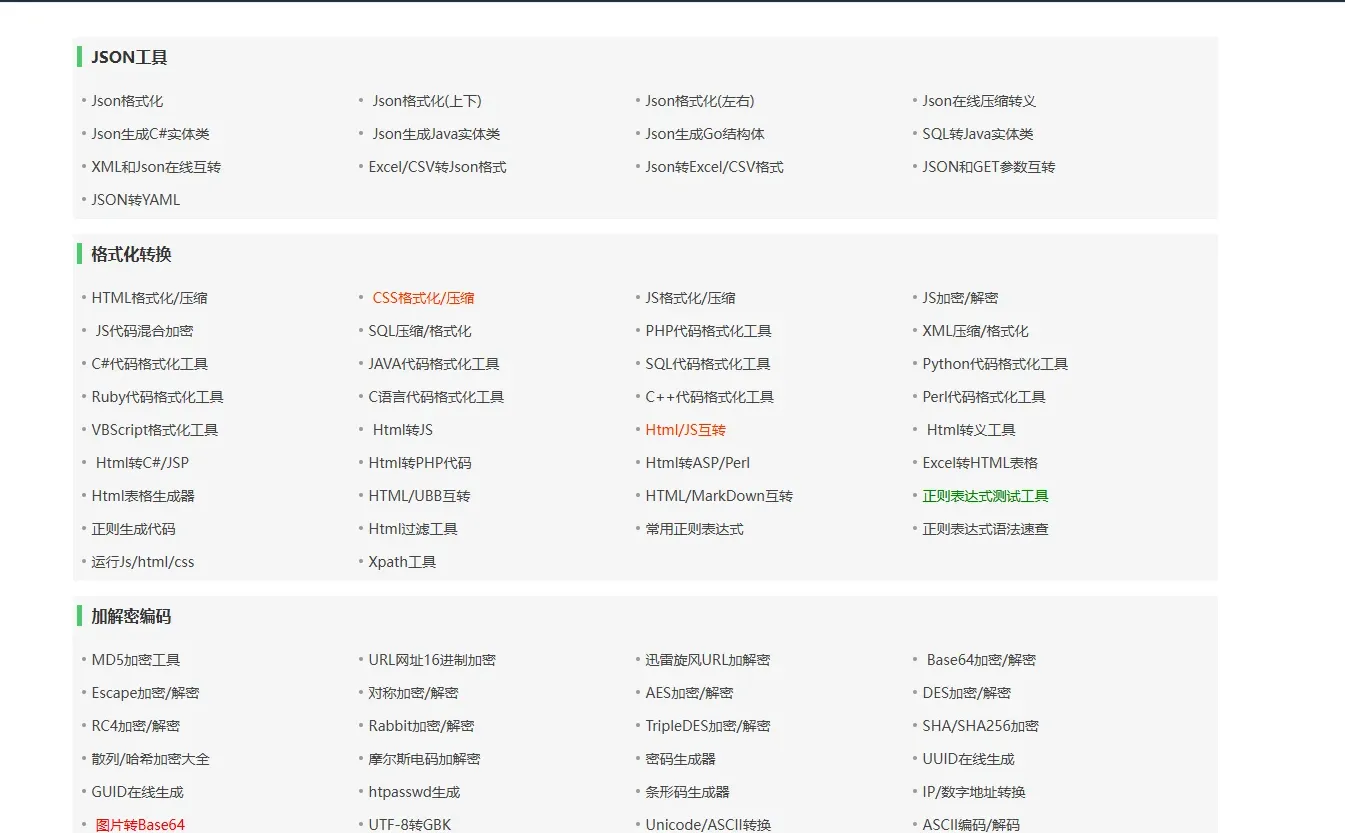1345x833 pixels.
Task: Open the 运行Js/html/css tool
Action: coord(142,562)
